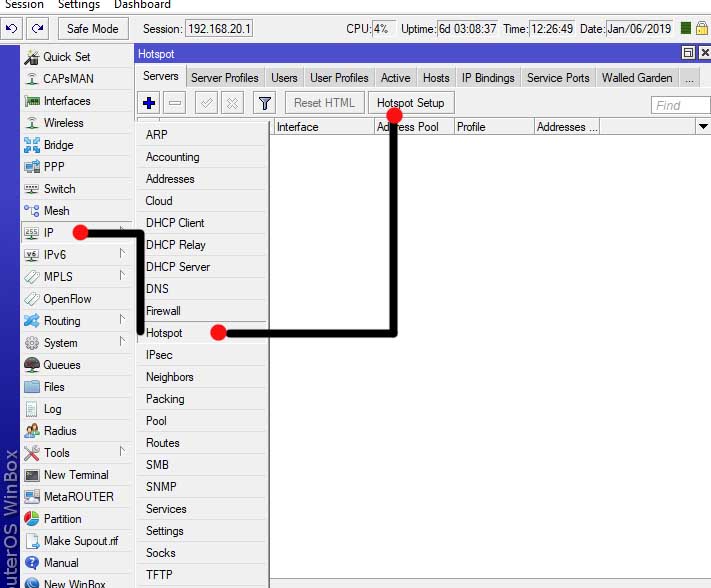Click the Interface column header
711x588 pixels.
[x=324, y=127]
